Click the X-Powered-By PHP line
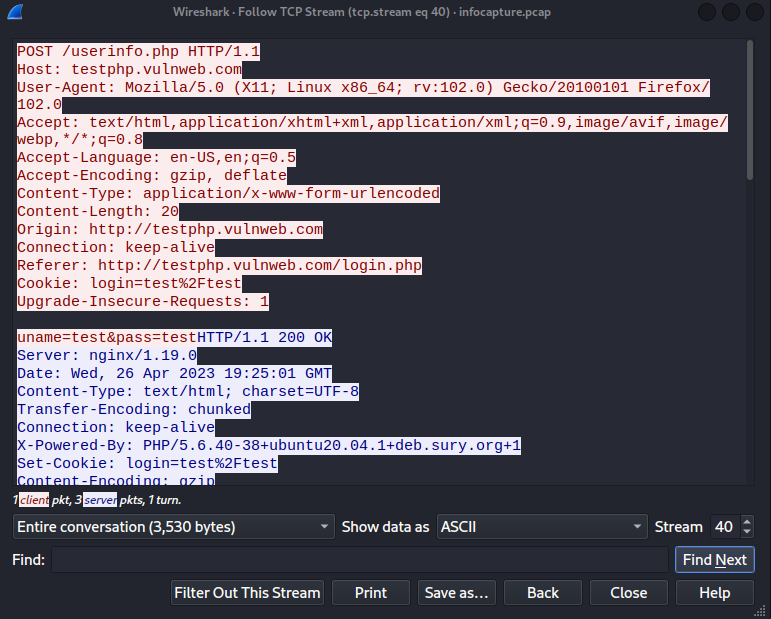The width and height of the screenshot is (771, 619). 269,445
